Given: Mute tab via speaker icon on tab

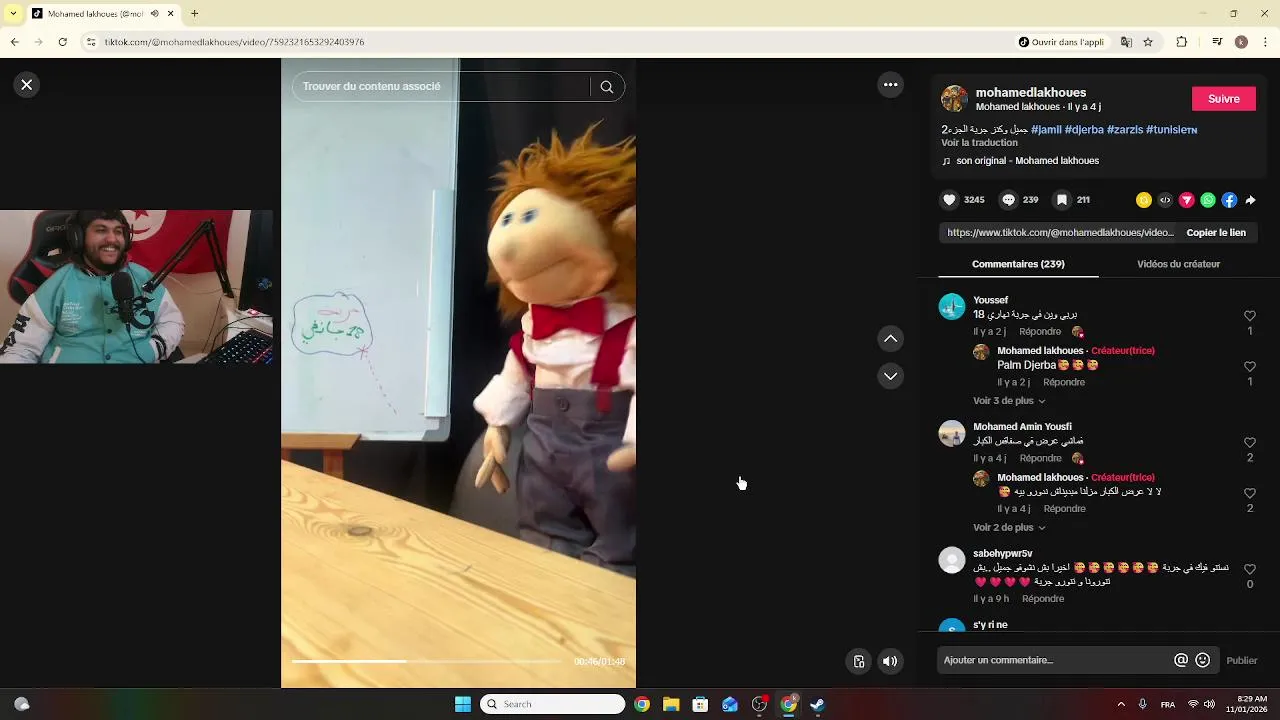Looking at the screenshot, I should pyautogui.click(x=154, y=14).
